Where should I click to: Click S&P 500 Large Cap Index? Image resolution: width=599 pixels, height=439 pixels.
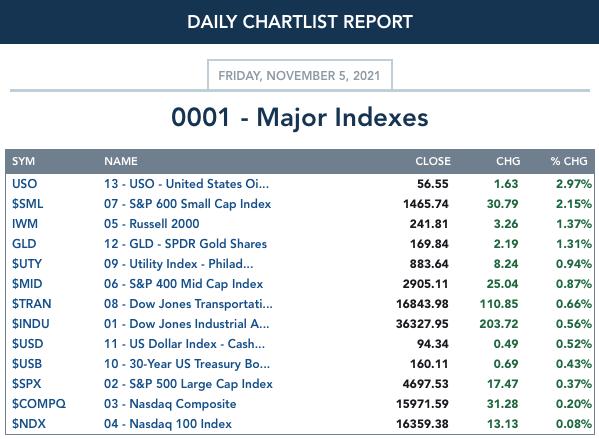(188, 384)
